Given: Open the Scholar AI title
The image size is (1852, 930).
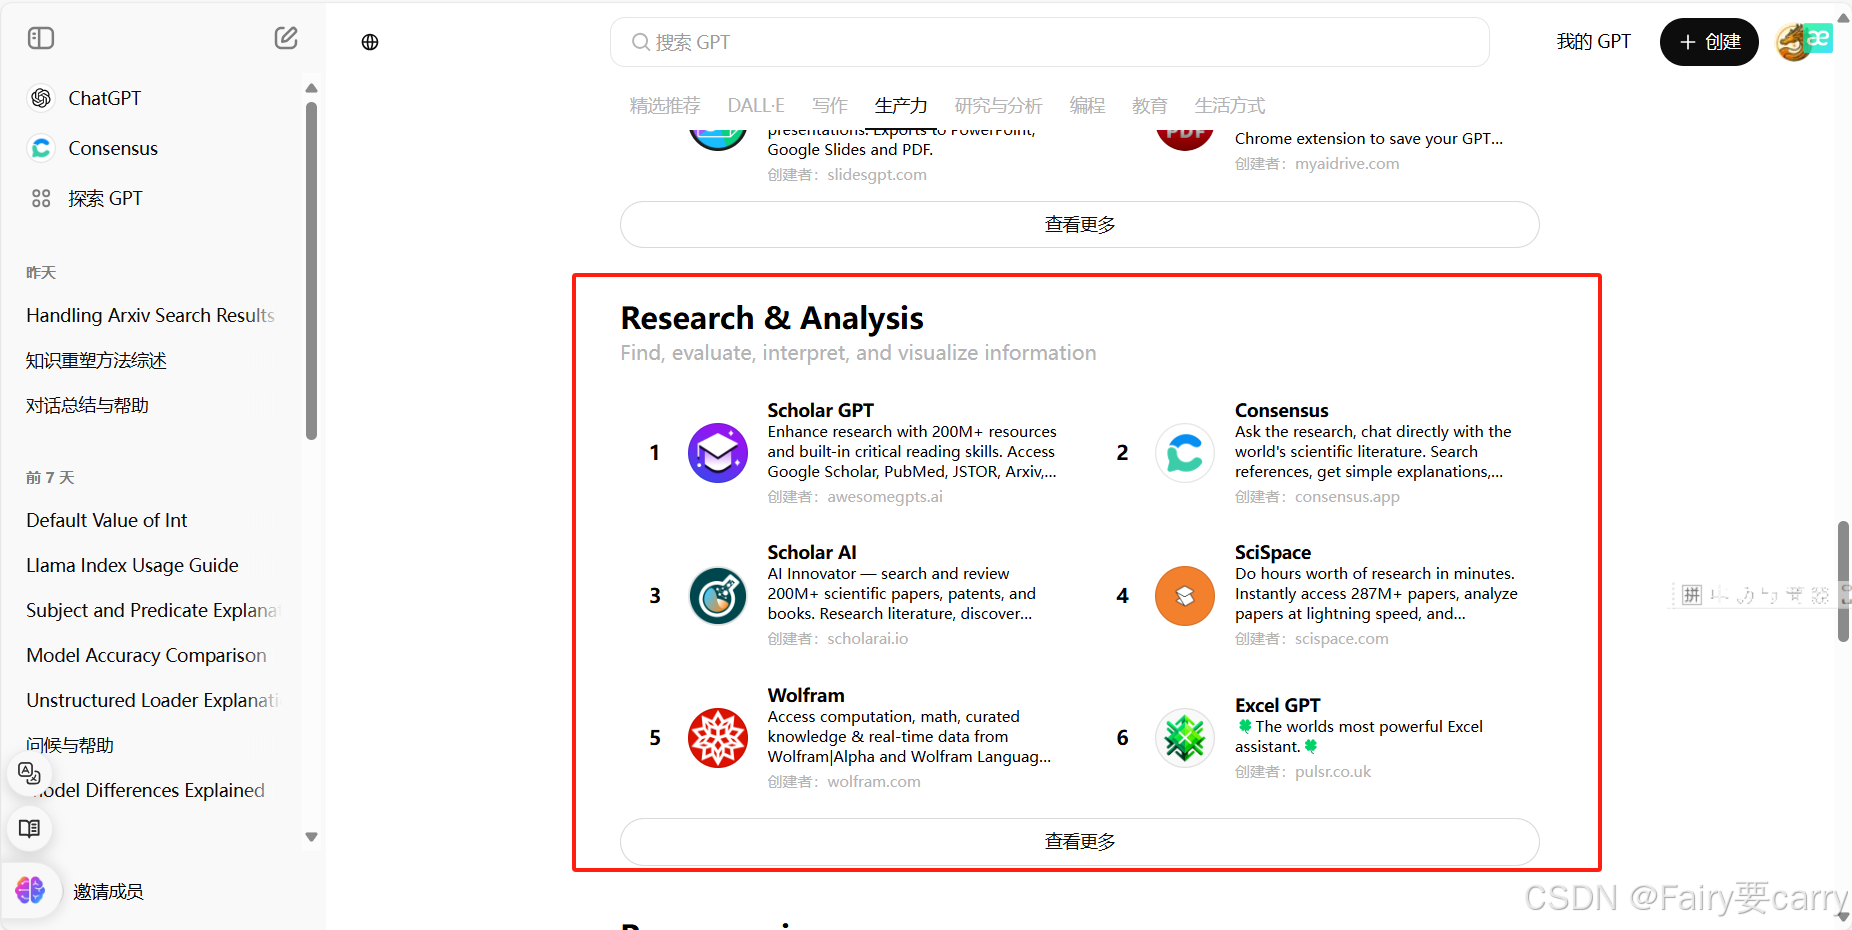Looking at the screenshot, I should click(x=811, y=552).
